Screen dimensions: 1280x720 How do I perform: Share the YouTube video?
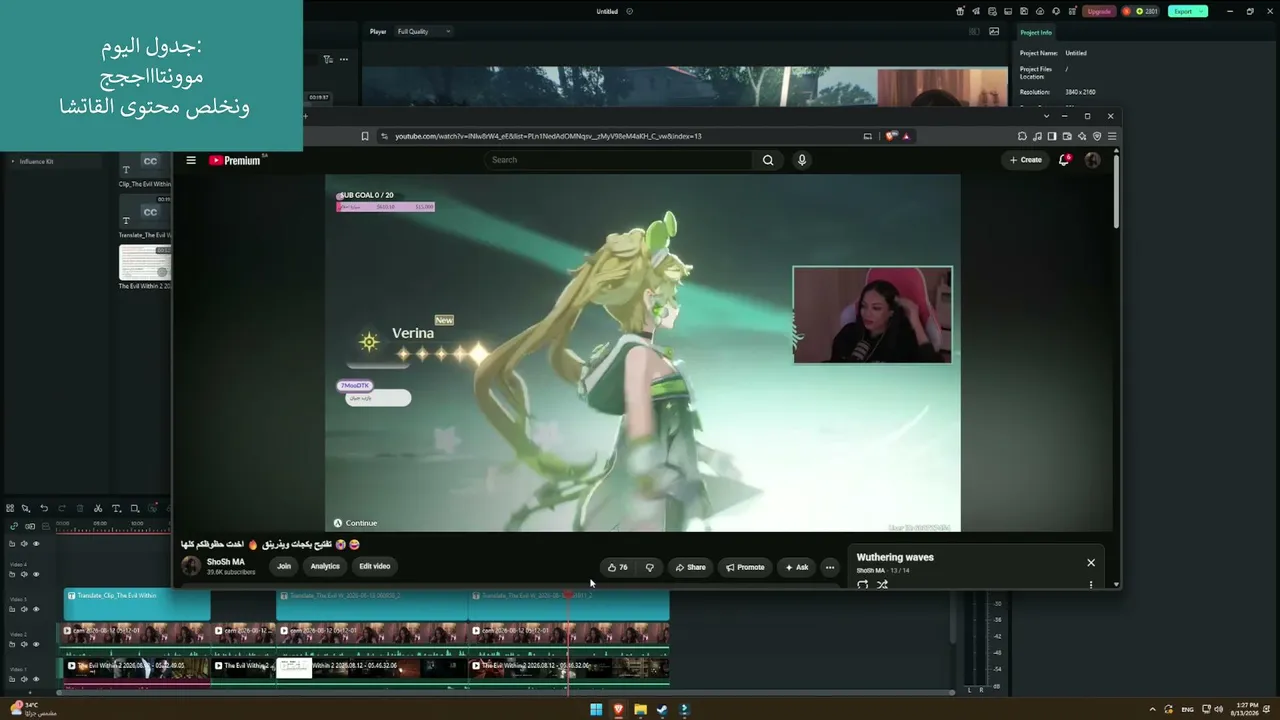tap(690, 567)
